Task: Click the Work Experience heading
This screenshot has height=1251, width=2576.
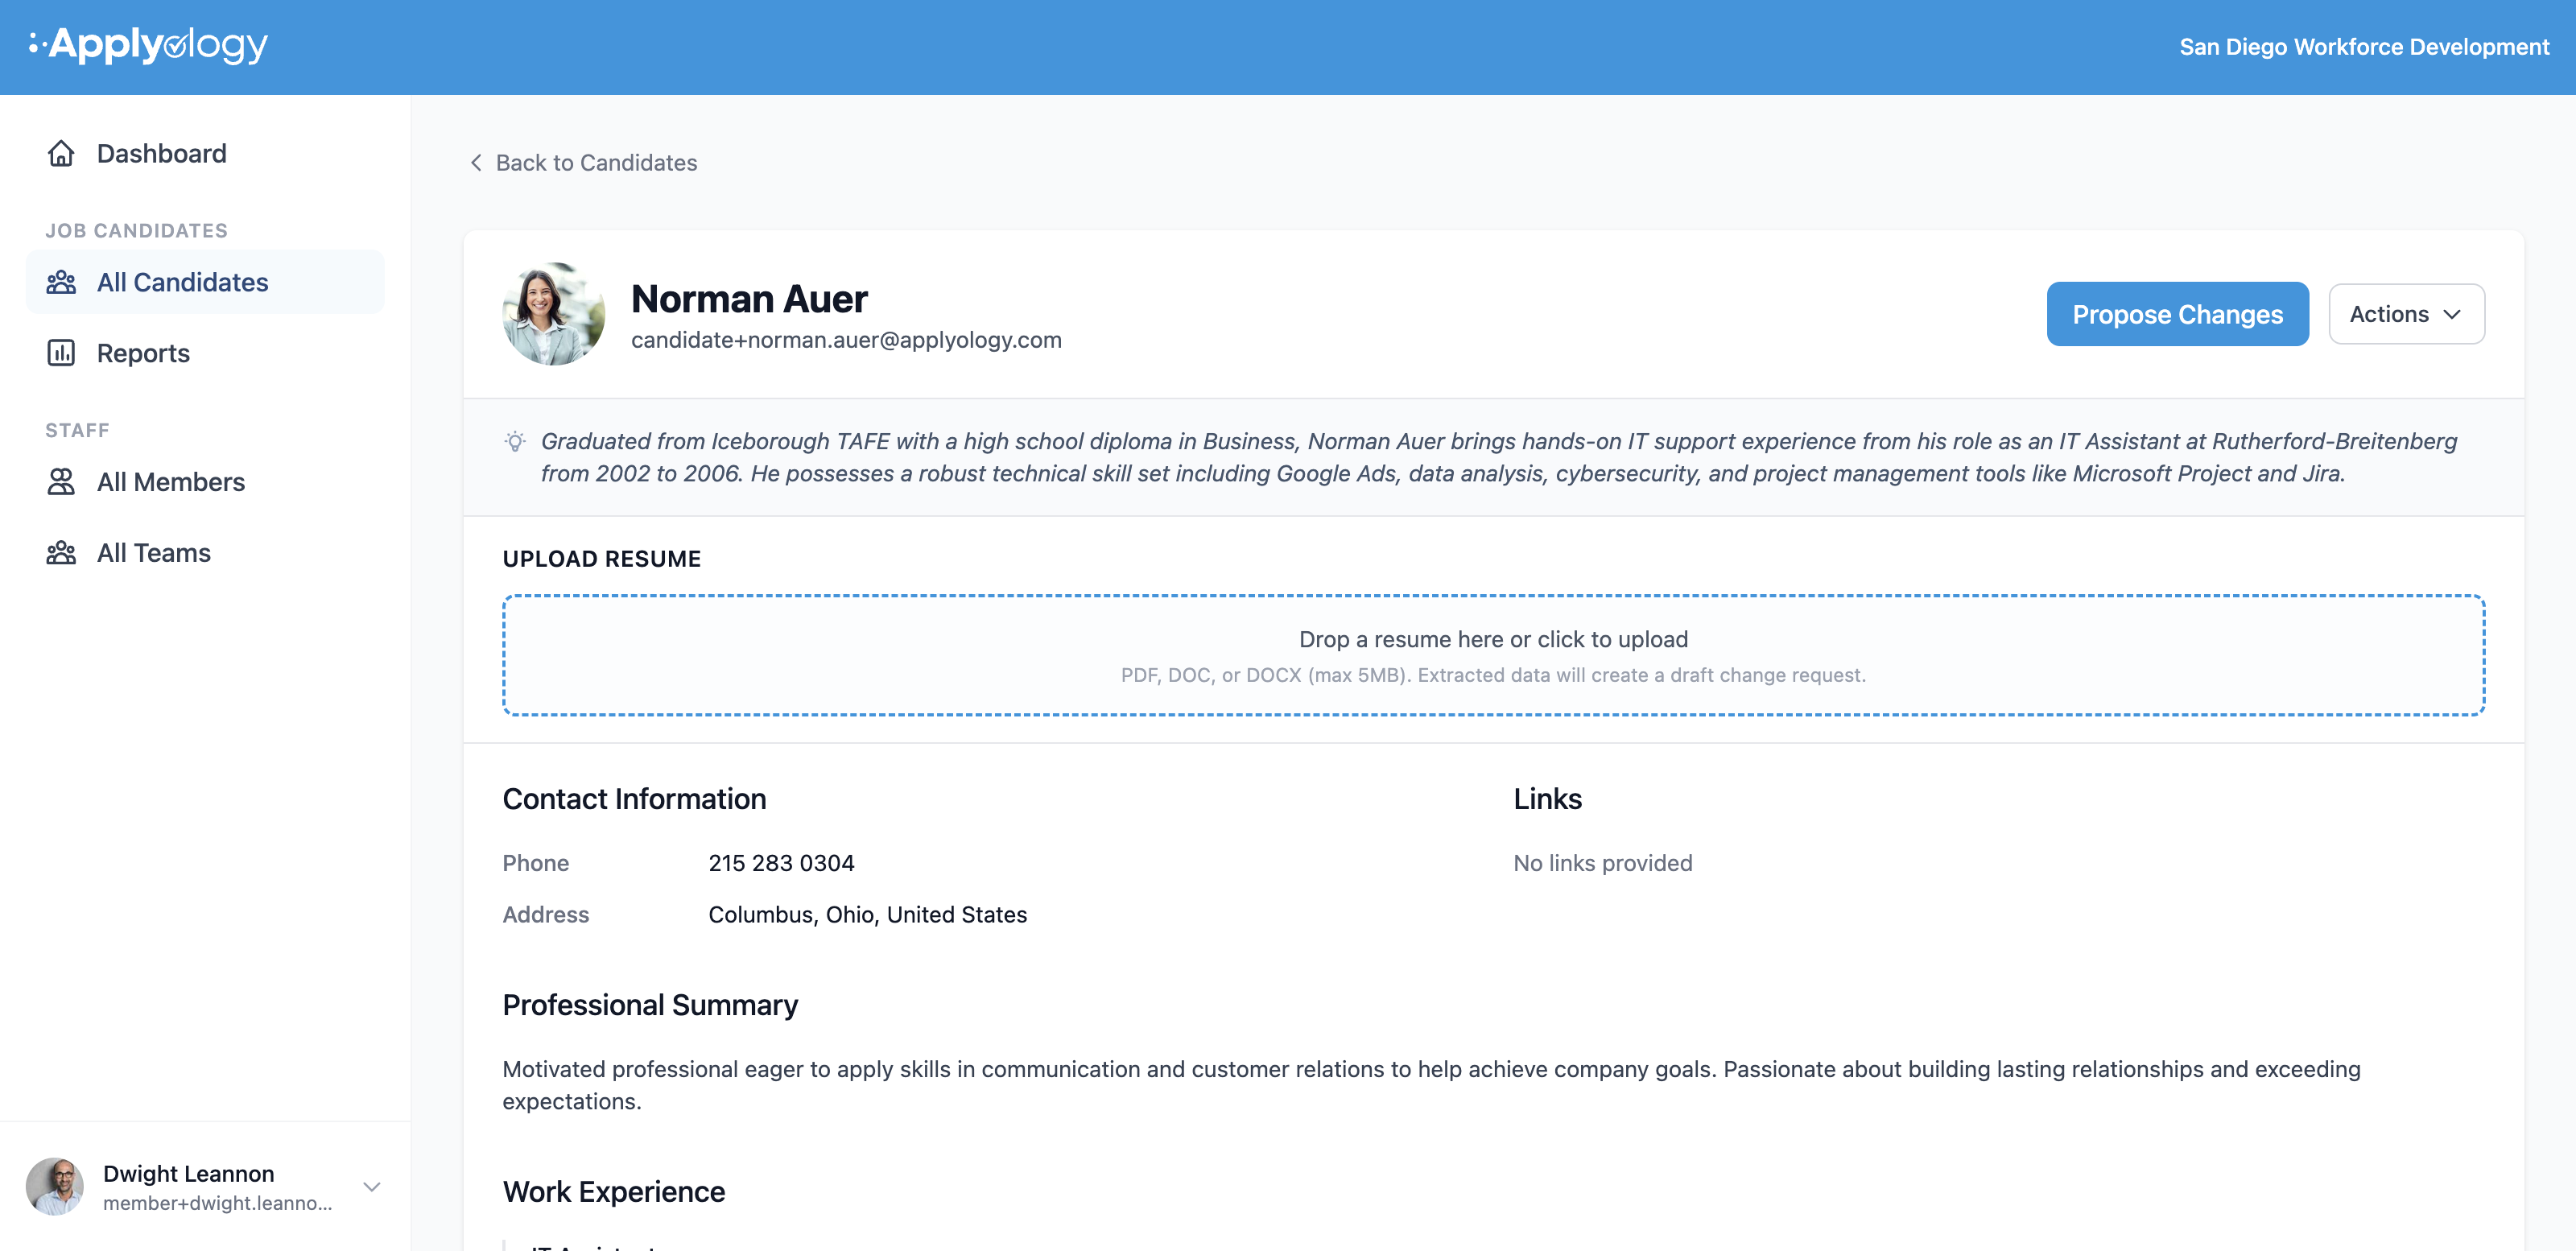Action: (x=613, y=1192)
